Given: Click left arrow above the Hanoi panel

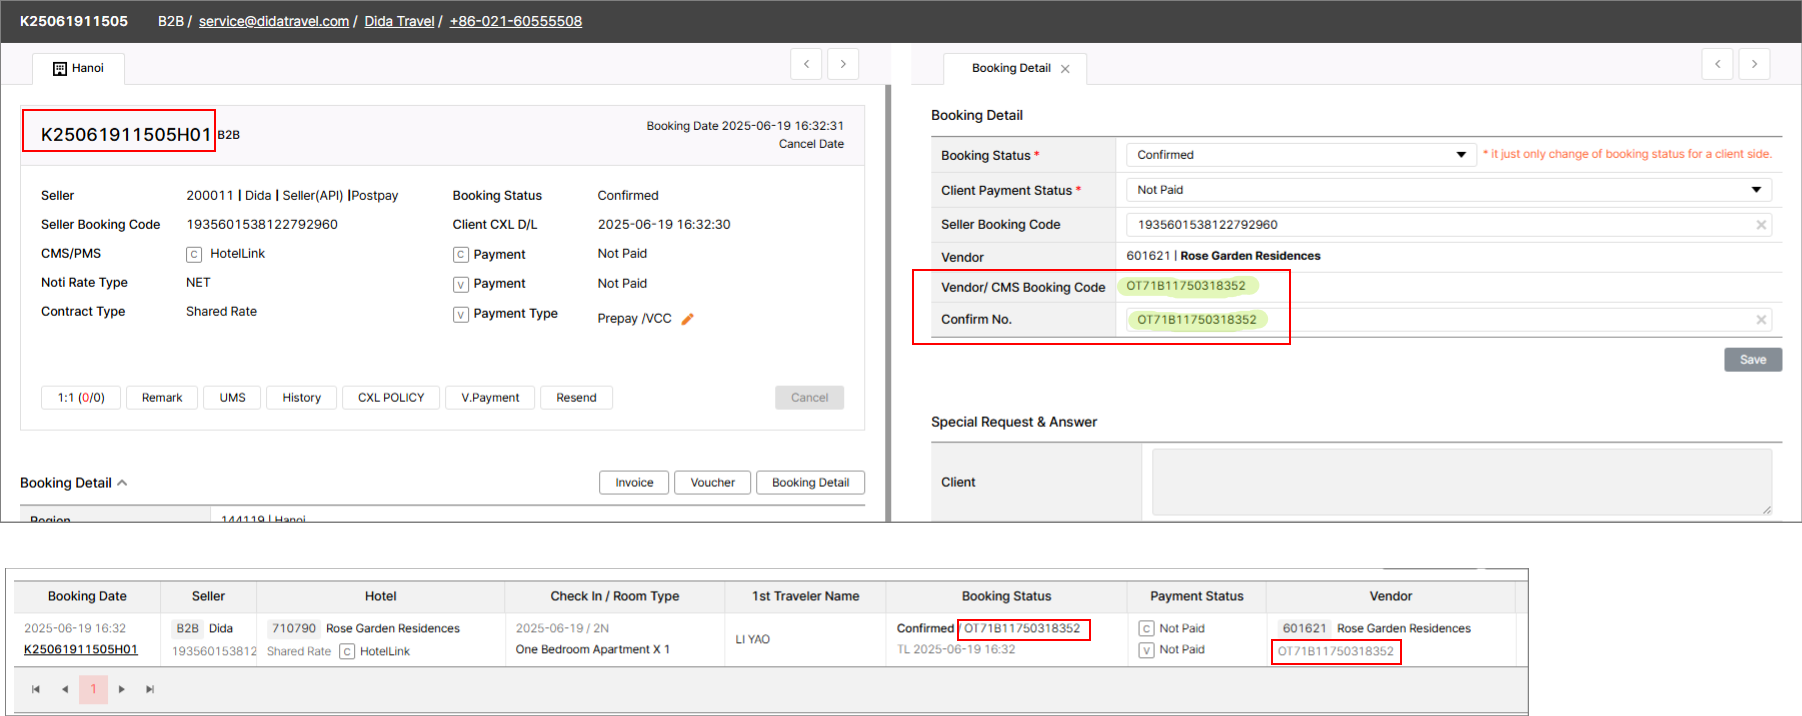Looking at the screenshot, I should coord(806,64).
